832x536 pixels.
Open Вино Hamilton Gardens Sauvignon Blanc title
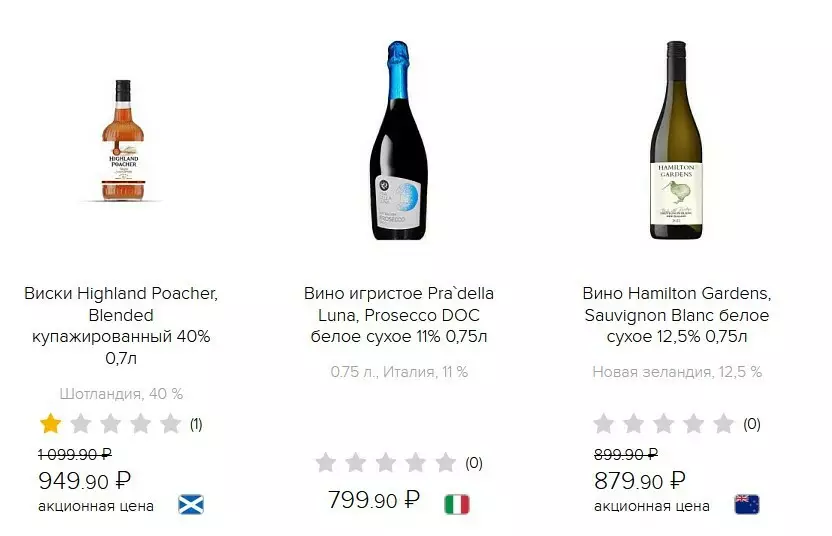[677, 315]
